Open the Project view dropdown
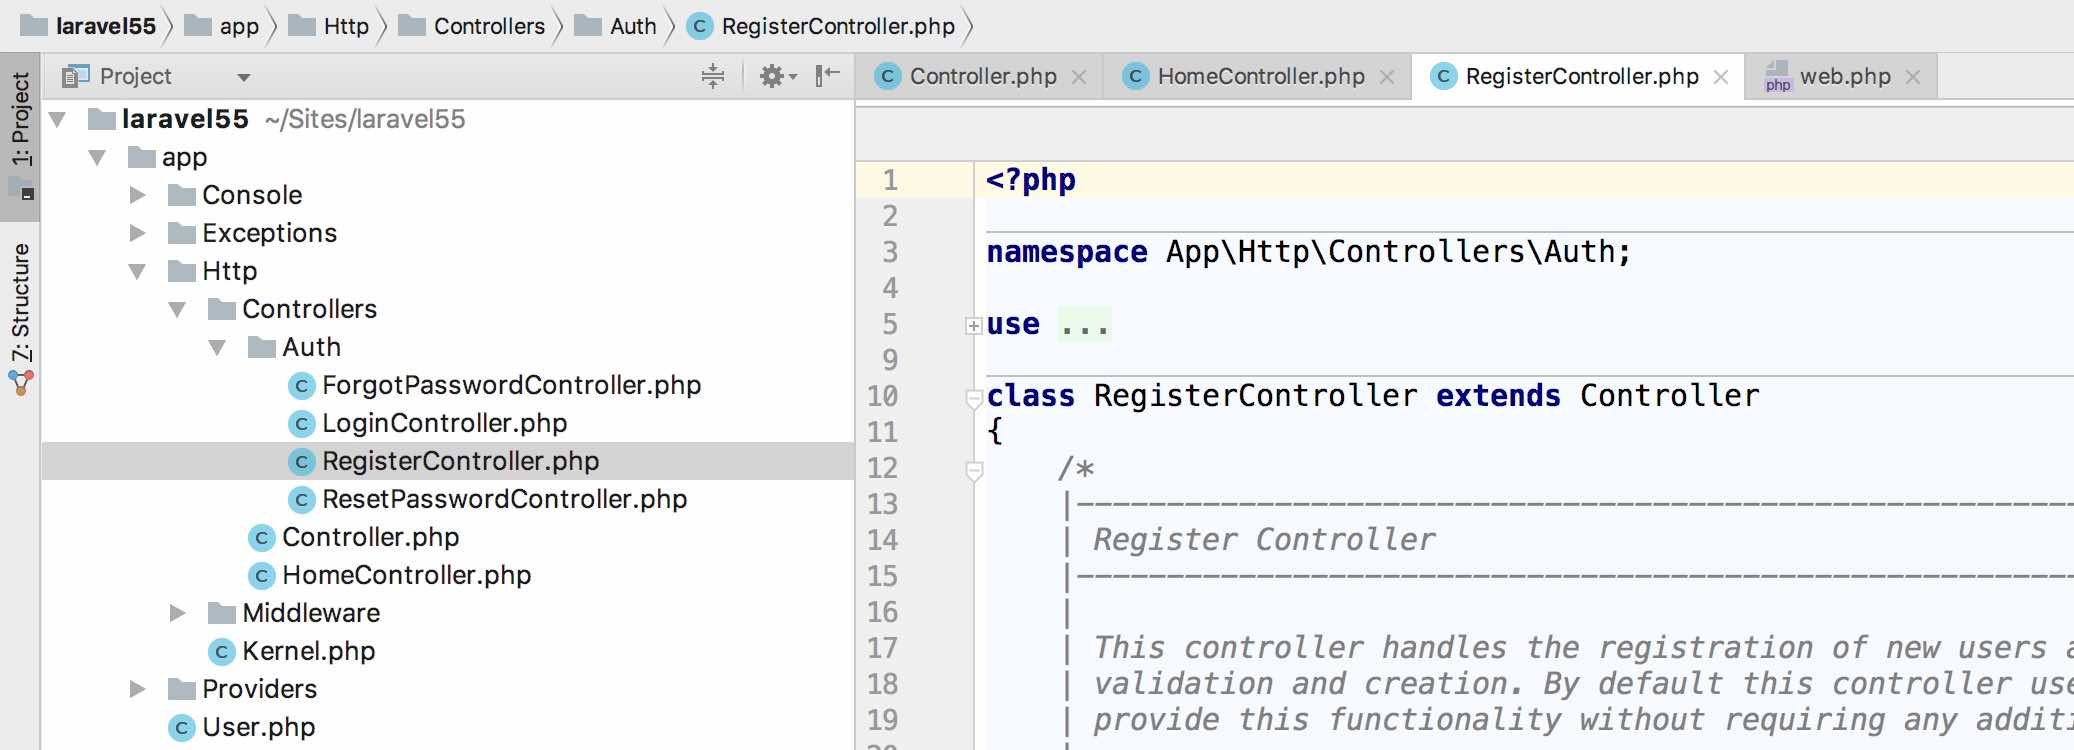Image resolution: width=2074 pixels, height=750 pixels. coord(243,77)
